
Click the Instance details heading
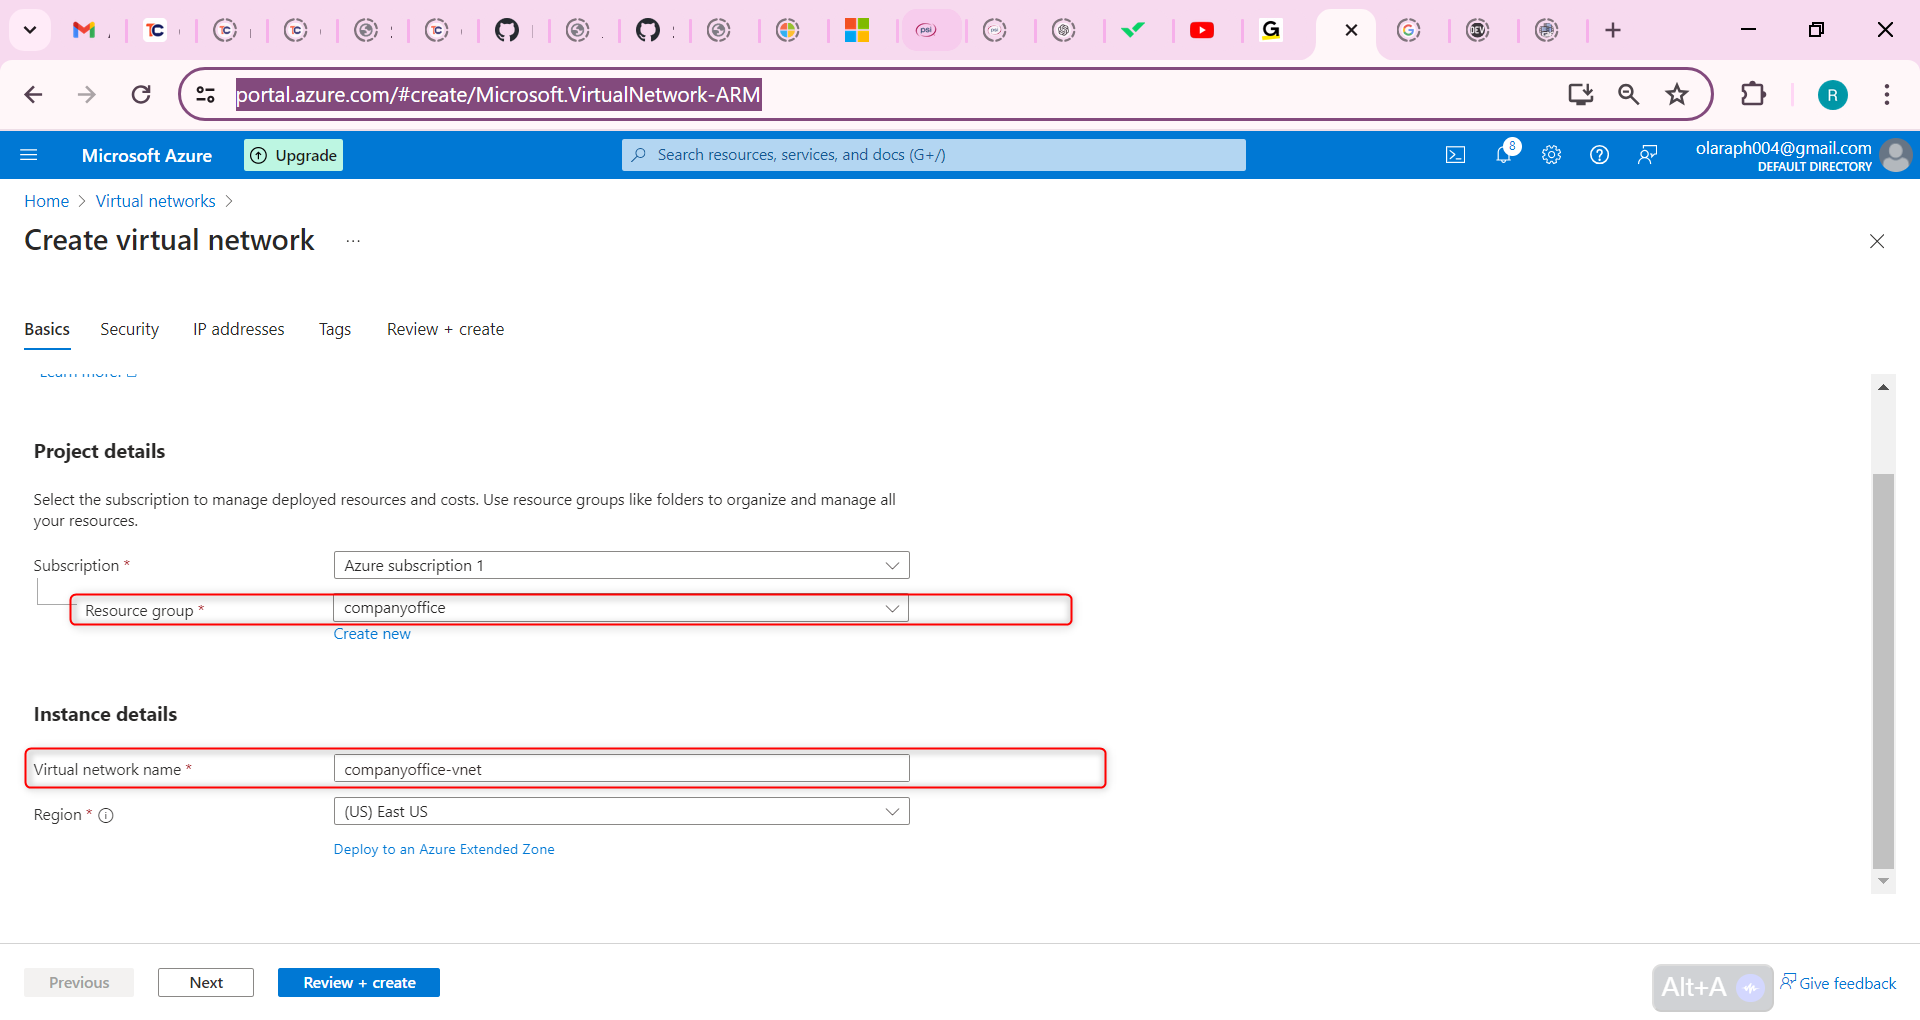(105, 714)
